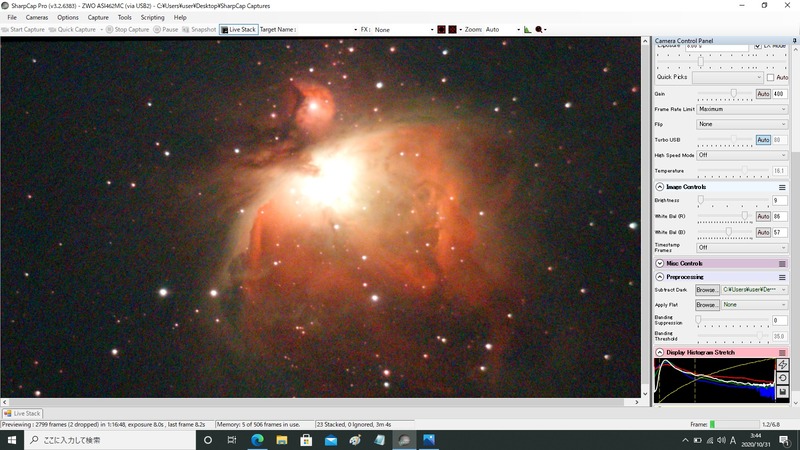
Task: Open Task View on the taskbar
Action: click(232, 440)
